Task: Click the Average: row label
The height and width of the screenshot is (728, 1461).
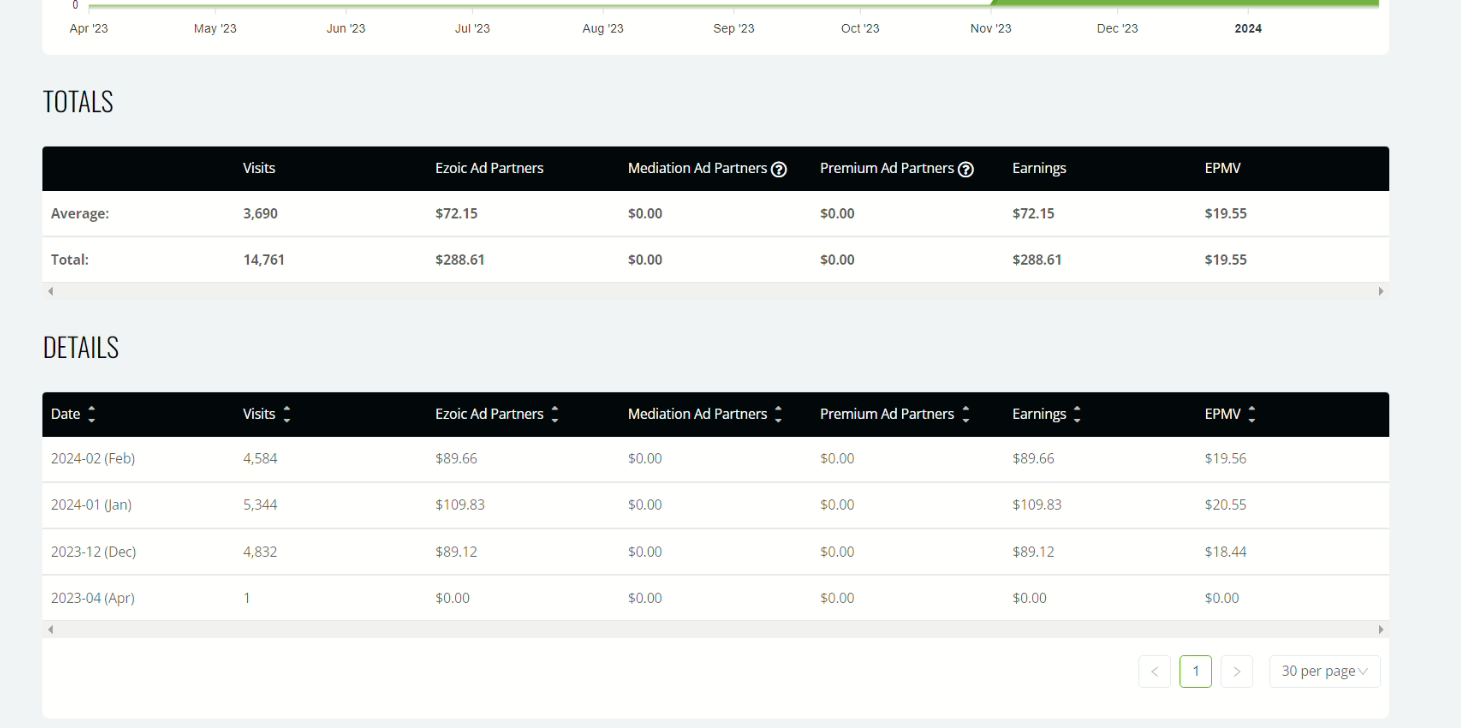Action: point(80,214)
